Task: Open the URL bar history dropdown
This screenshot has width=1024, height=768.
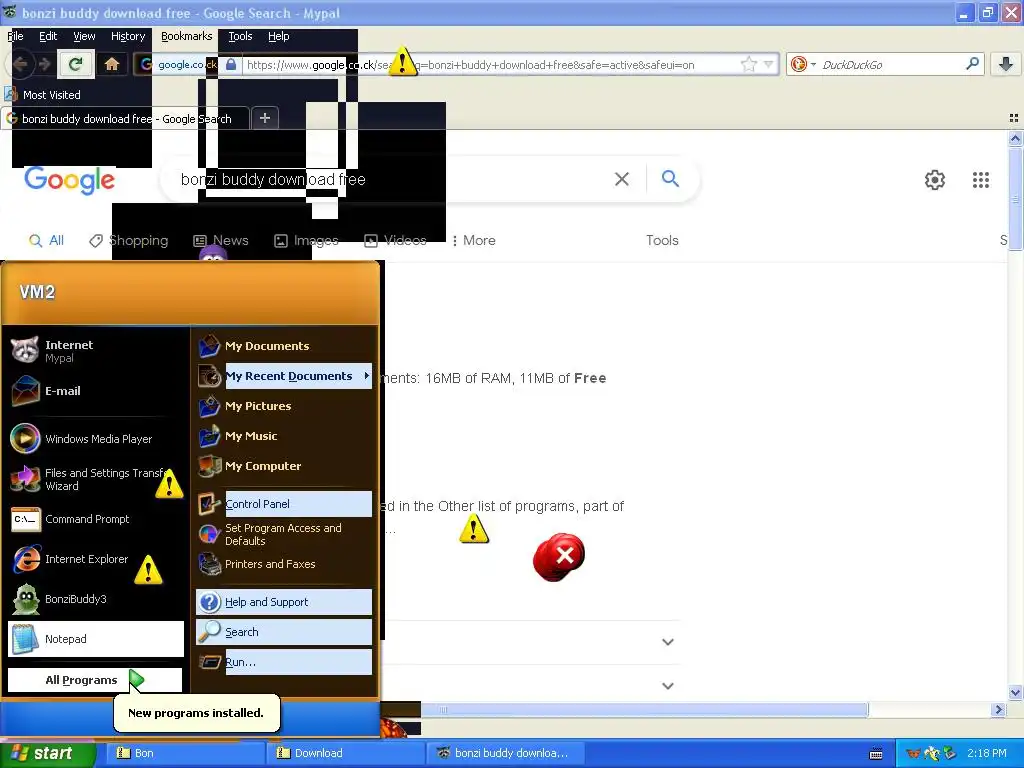Action: (769, 64)
